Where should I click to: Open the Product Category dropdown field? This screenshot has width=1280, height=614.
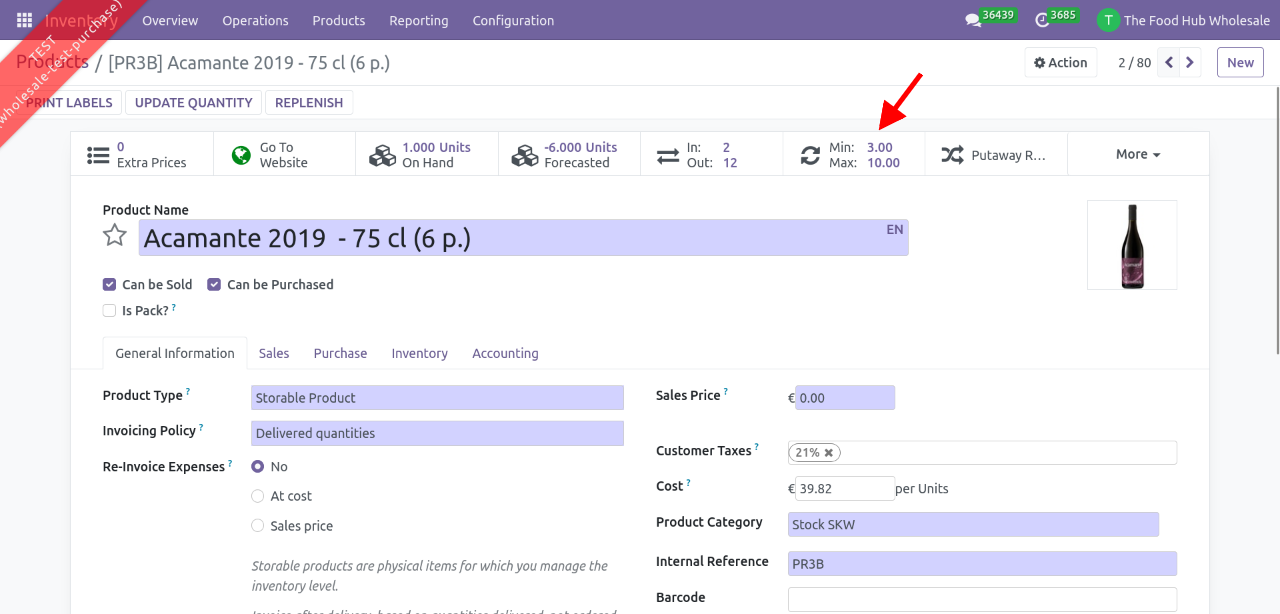(x=973, y=524)
